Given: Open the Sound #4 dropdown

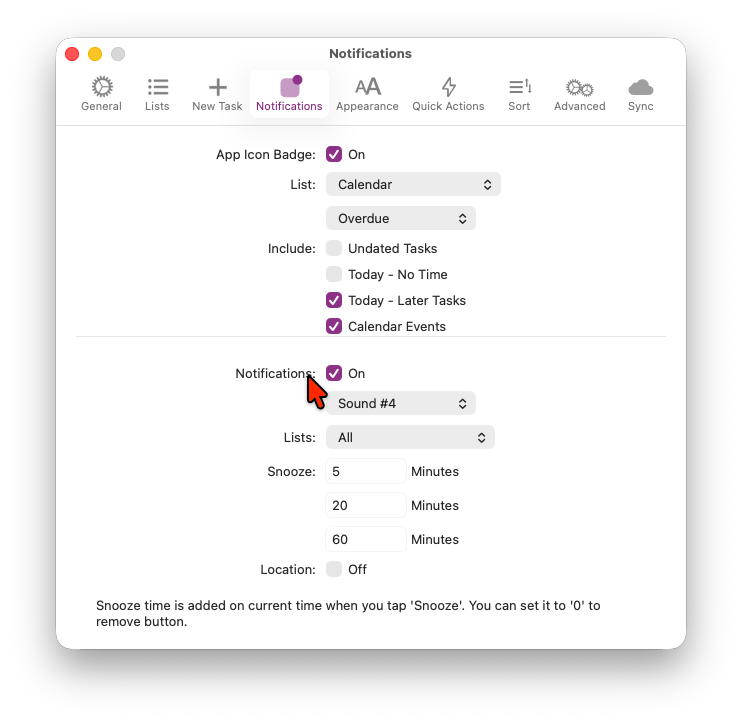Looking at the screenshot, I should pyautogui.click(x=401, y=403).
